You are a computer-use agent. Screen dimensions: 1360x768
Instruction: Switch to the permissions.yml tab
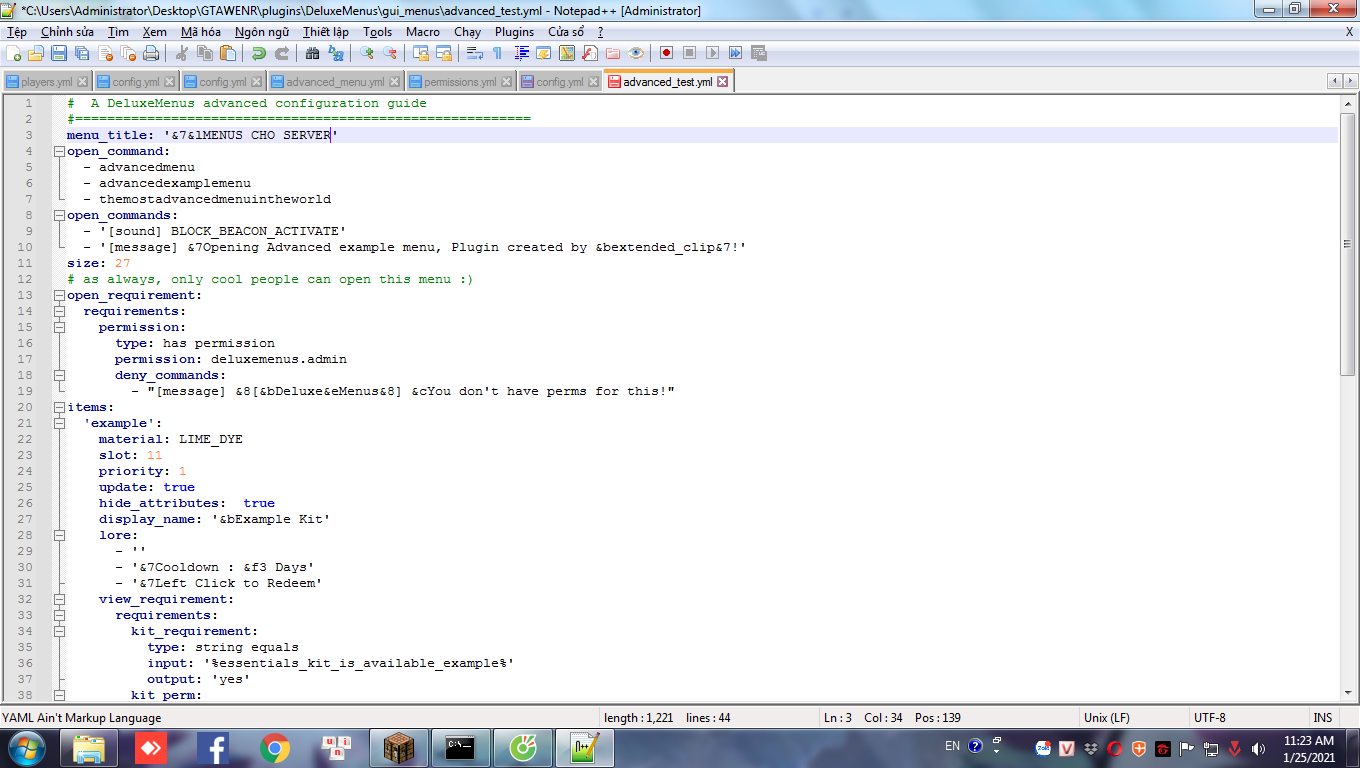(460, 82)
